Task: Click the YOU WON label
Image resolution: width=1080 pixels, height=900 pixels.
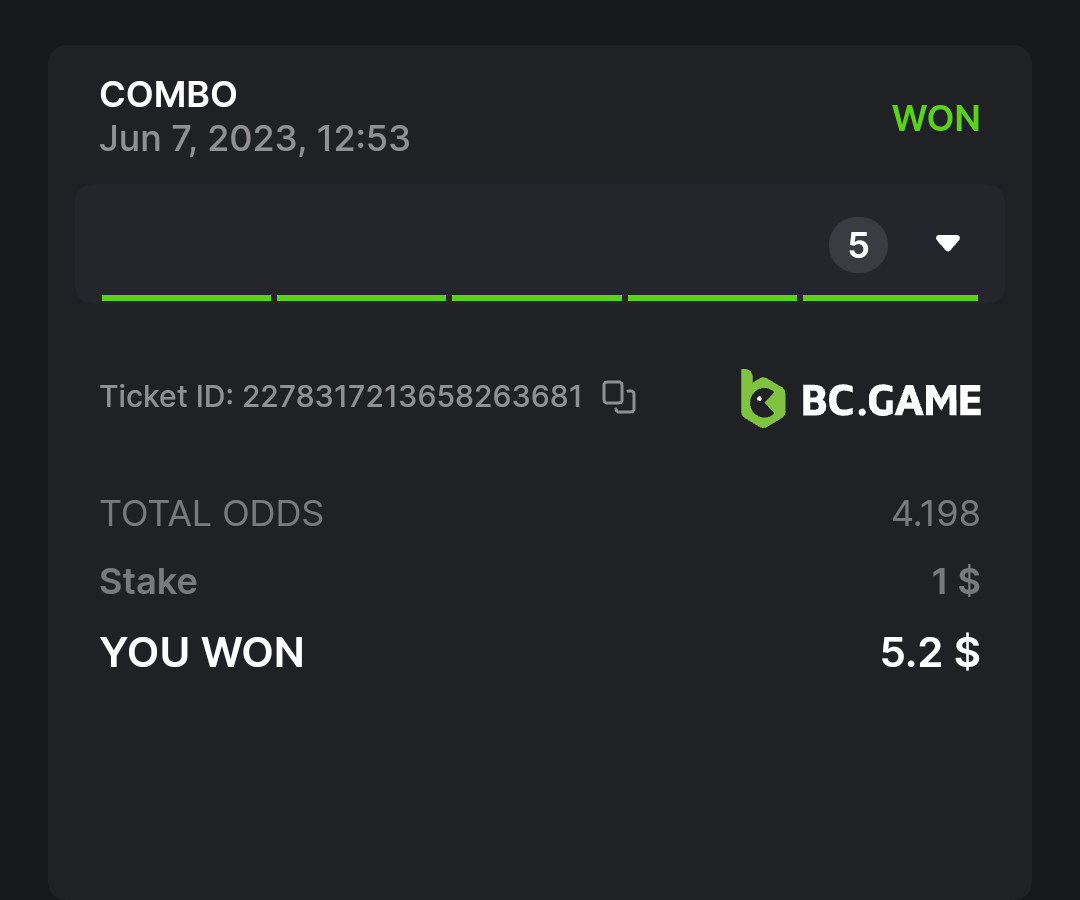Action: click(x=202, y=653)
